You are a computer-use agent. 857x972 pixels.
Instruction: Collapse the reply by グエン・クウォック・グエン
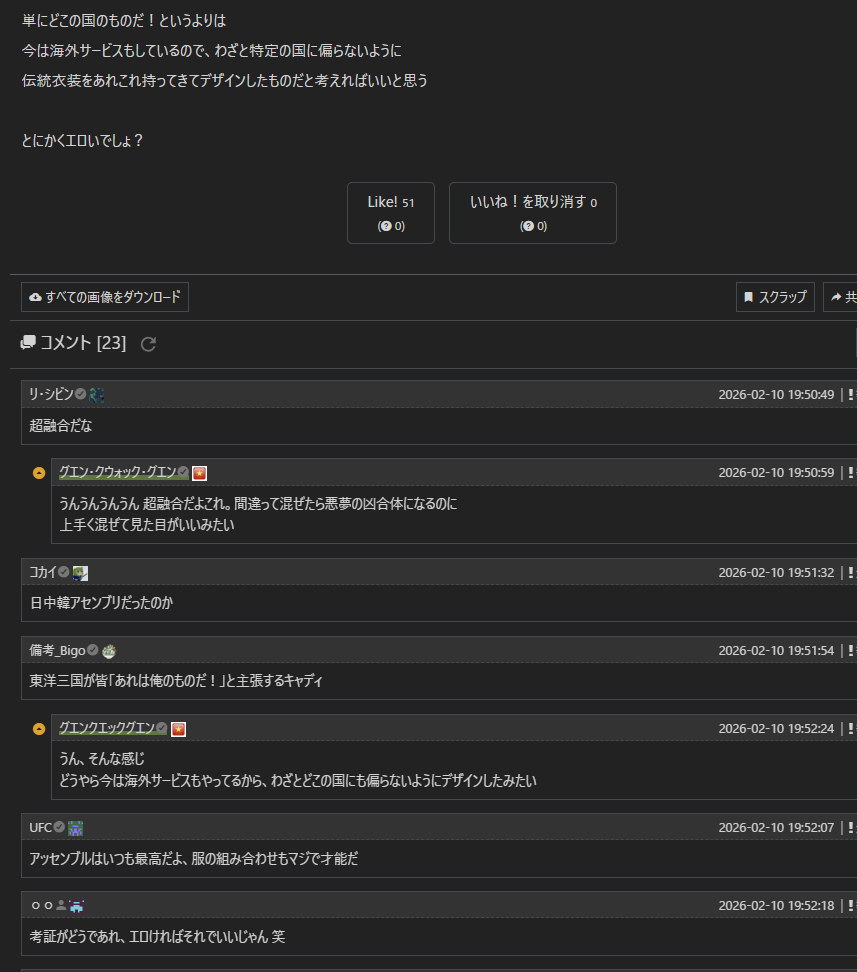click(x=39, y=473)
